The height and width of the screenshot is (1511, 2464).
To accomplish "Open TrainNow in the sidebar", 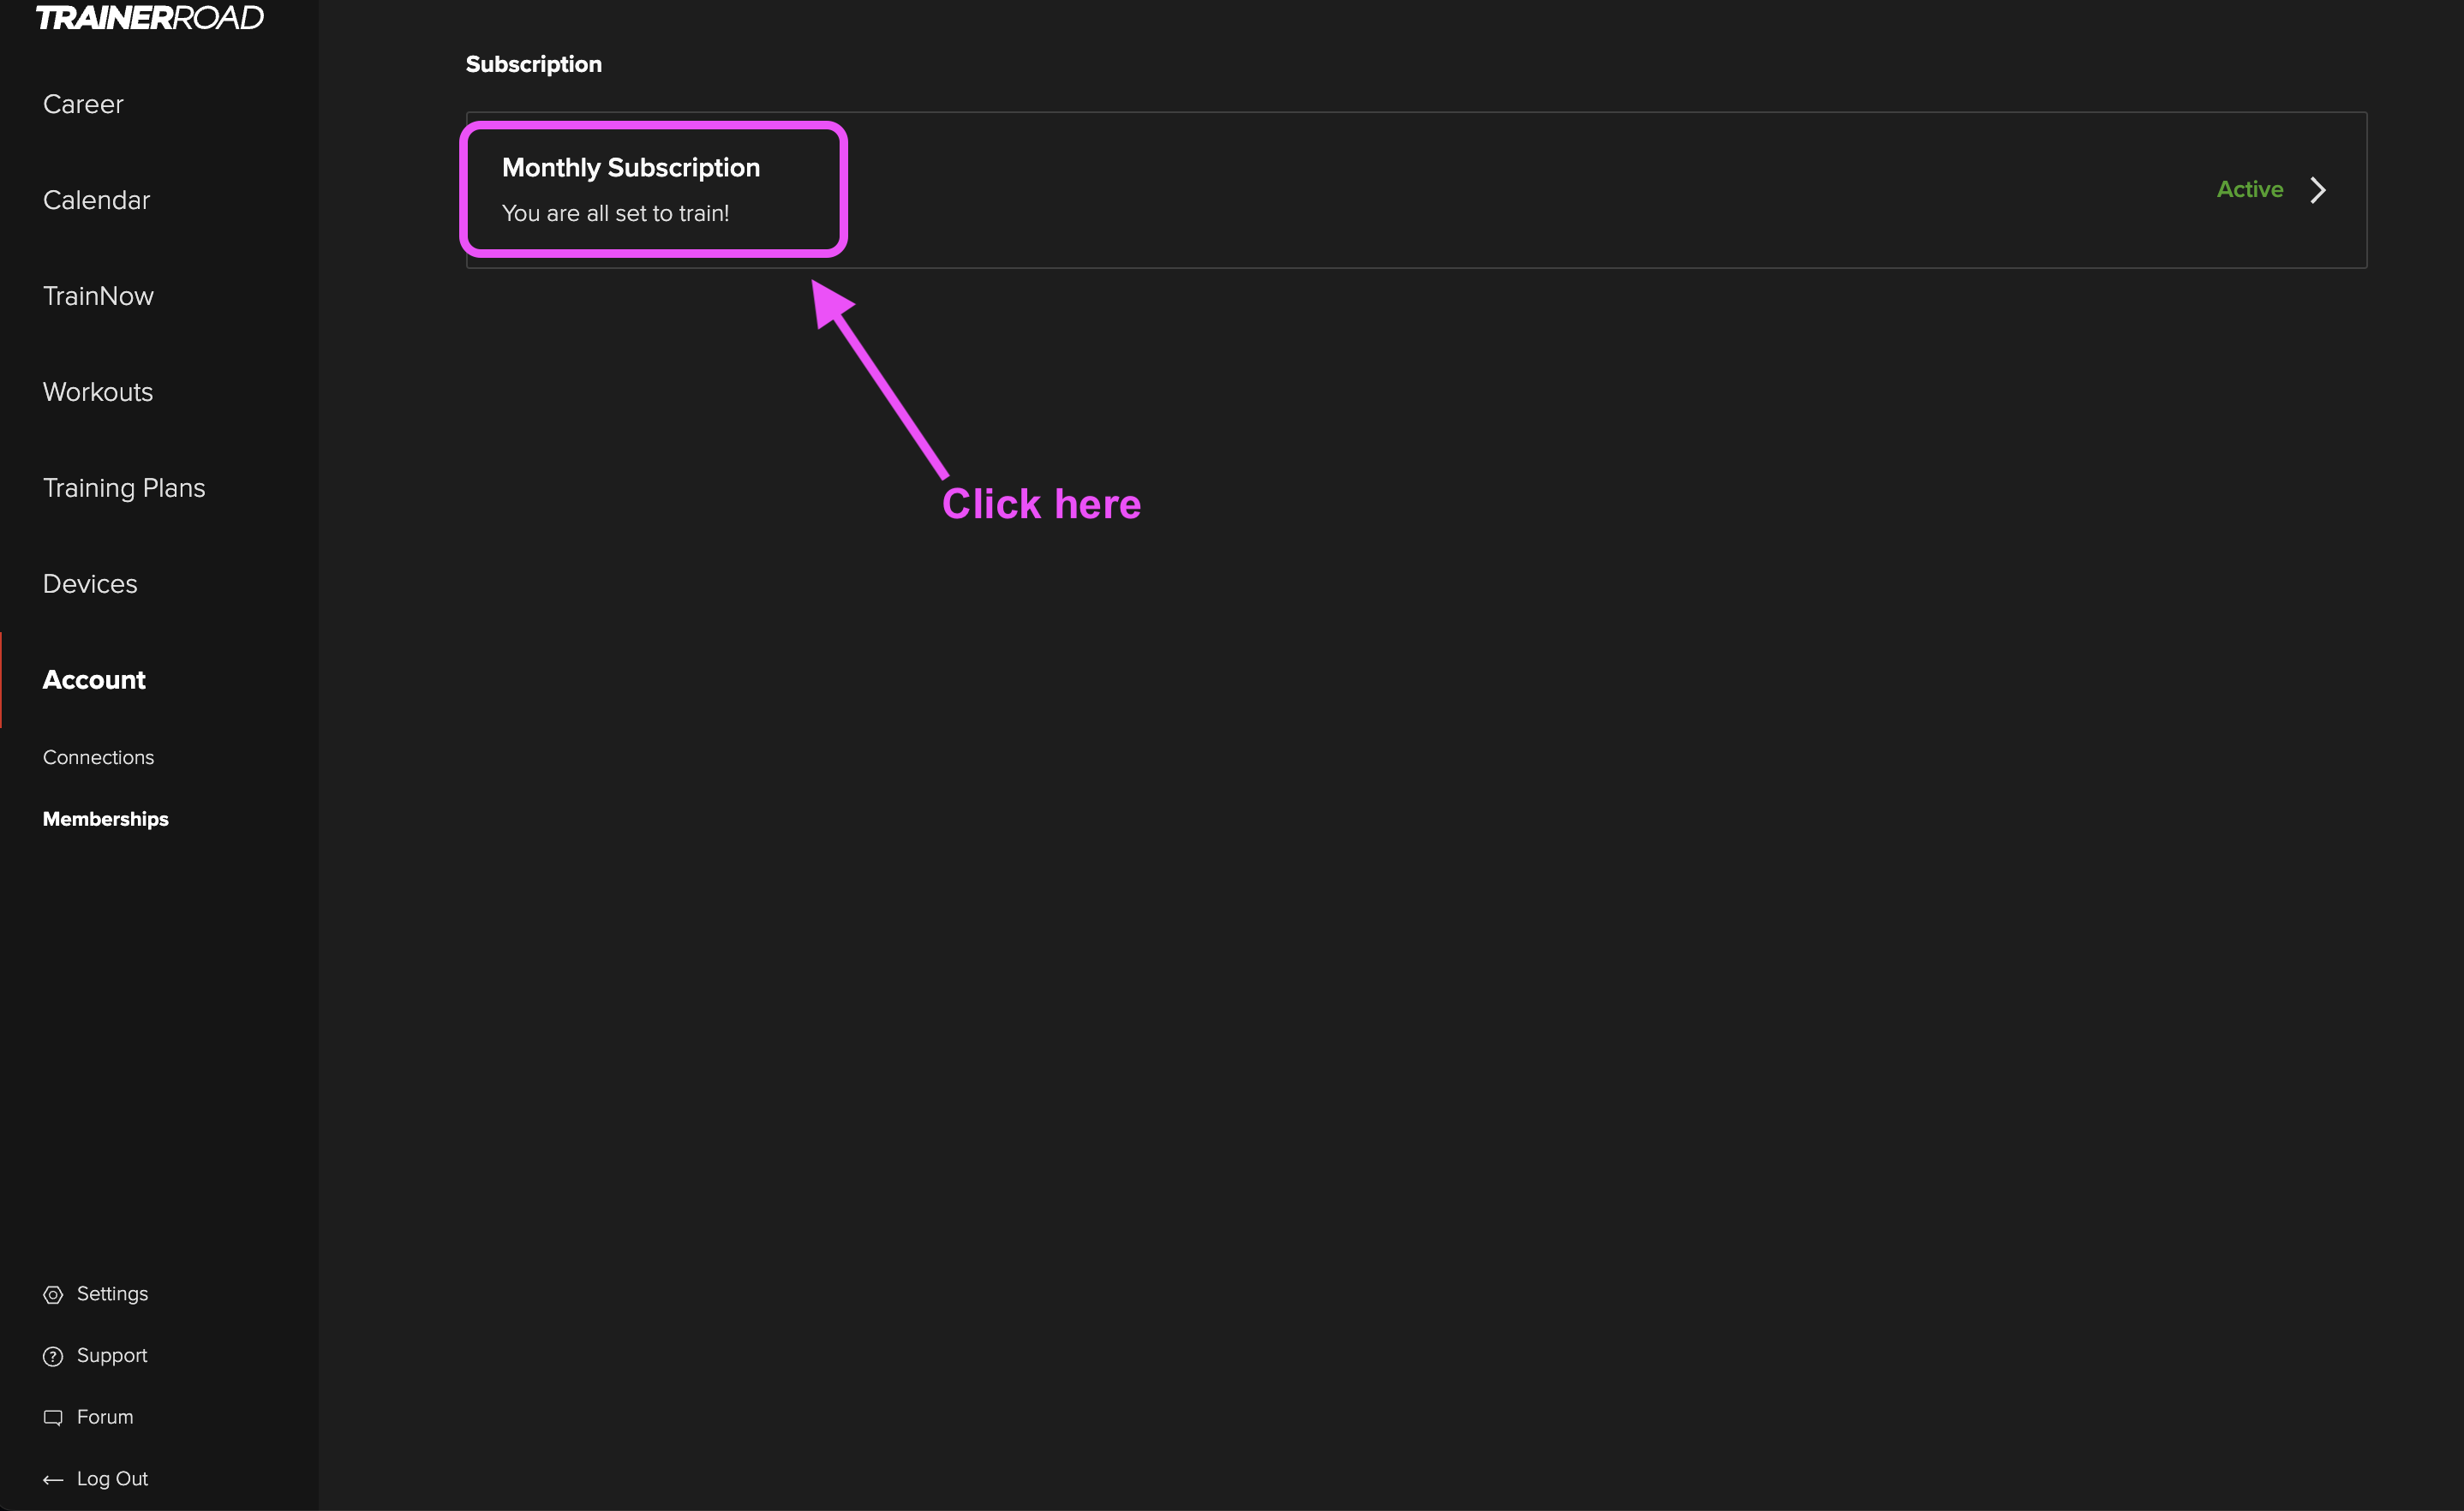I will [98, 296].
